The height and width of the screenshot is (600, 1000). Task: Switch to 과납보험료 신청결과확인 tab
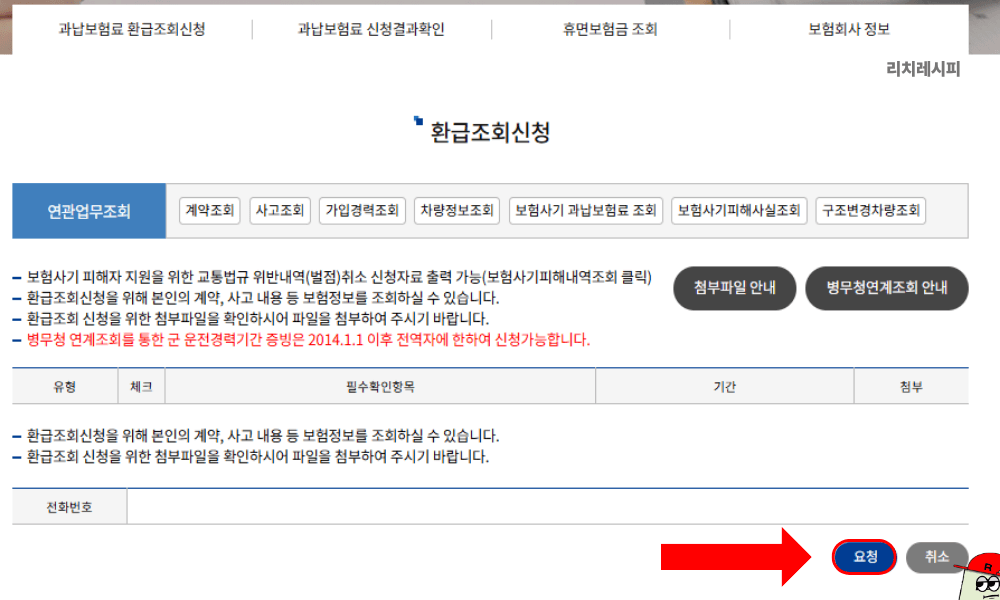[x=371, y=29]
